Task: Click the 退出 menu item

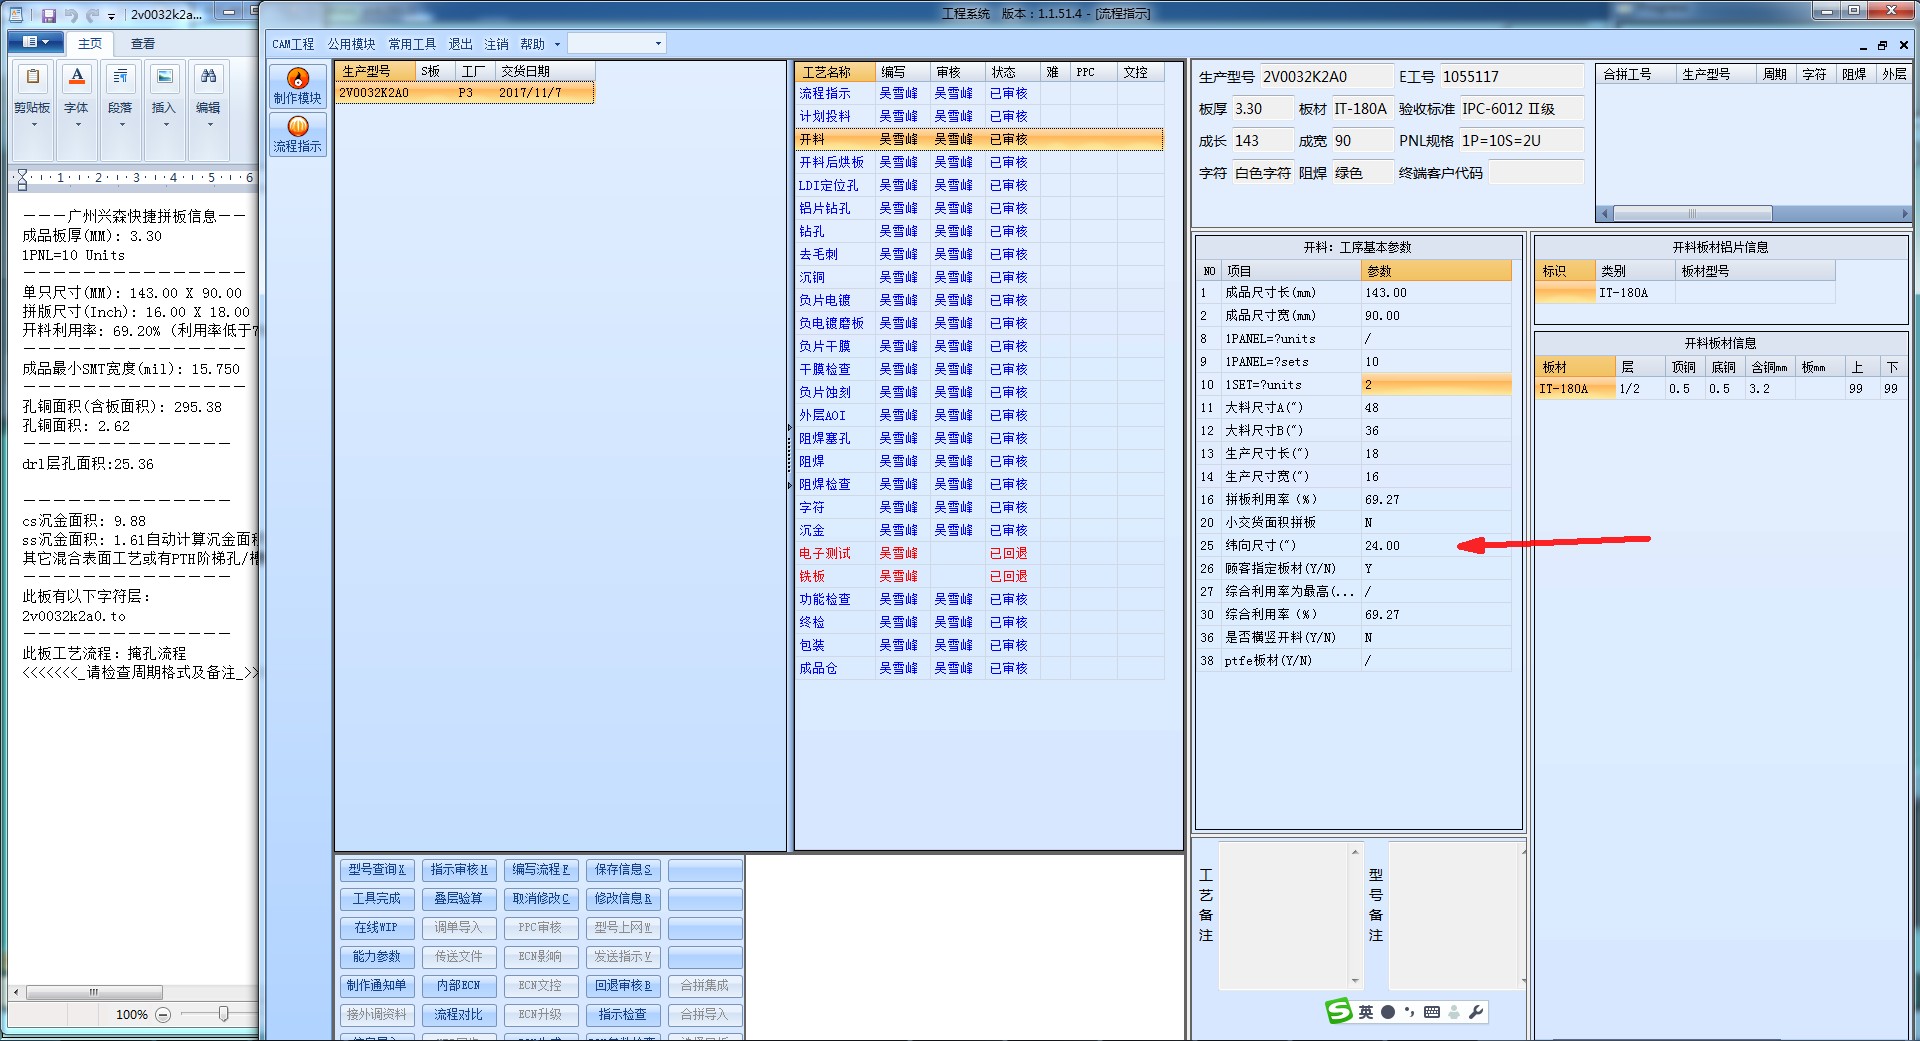Action: pyautogui.click(x=460, y=44)
